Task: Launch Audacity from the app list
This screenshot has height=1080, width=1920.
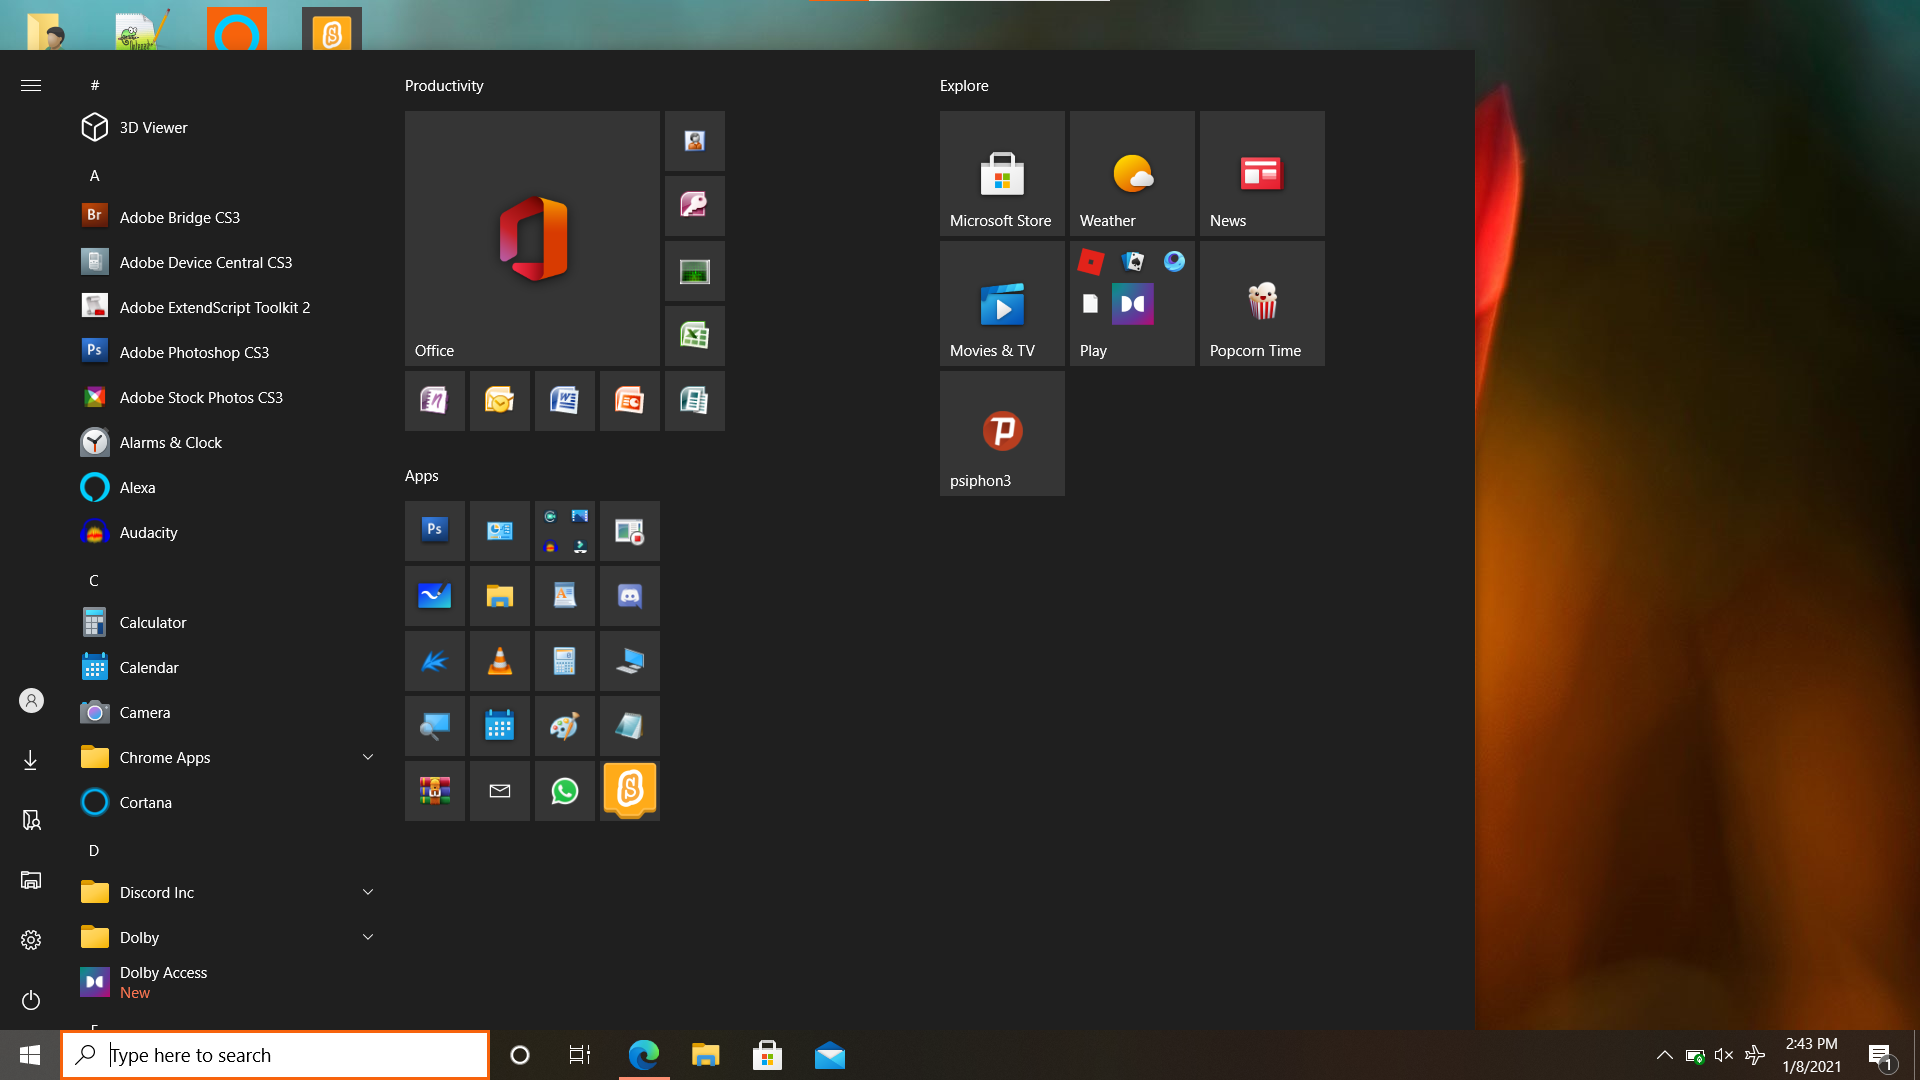Action: click(228, 532)
